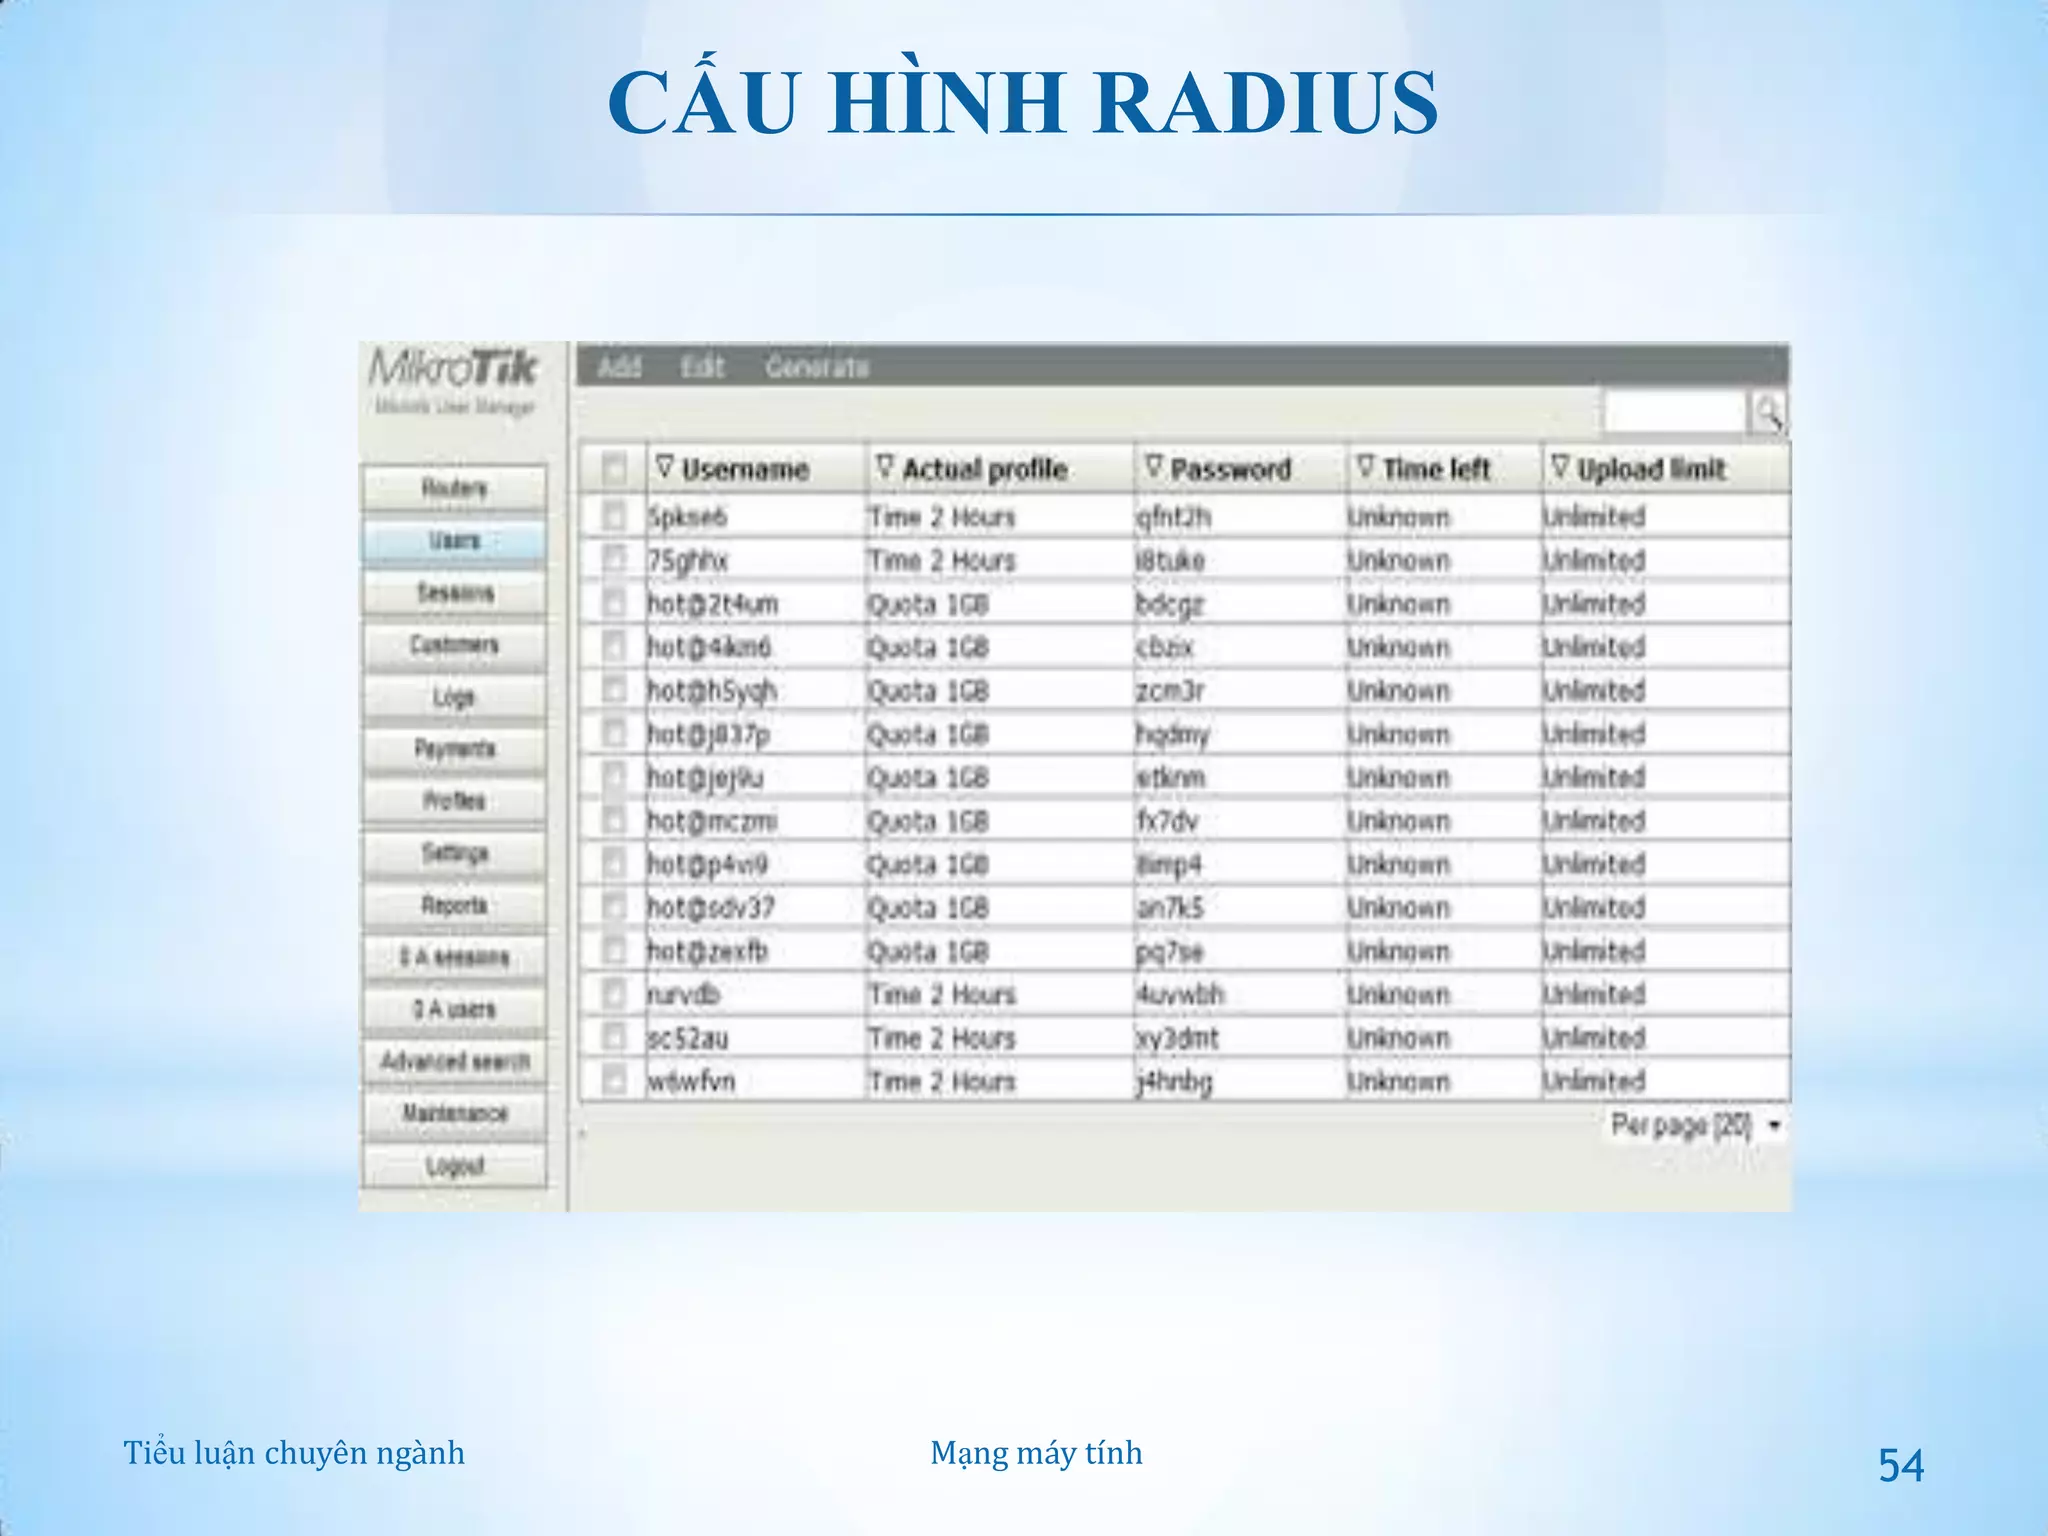
Task: Click password cell j4hnbg
Action: point(1175,1082)
